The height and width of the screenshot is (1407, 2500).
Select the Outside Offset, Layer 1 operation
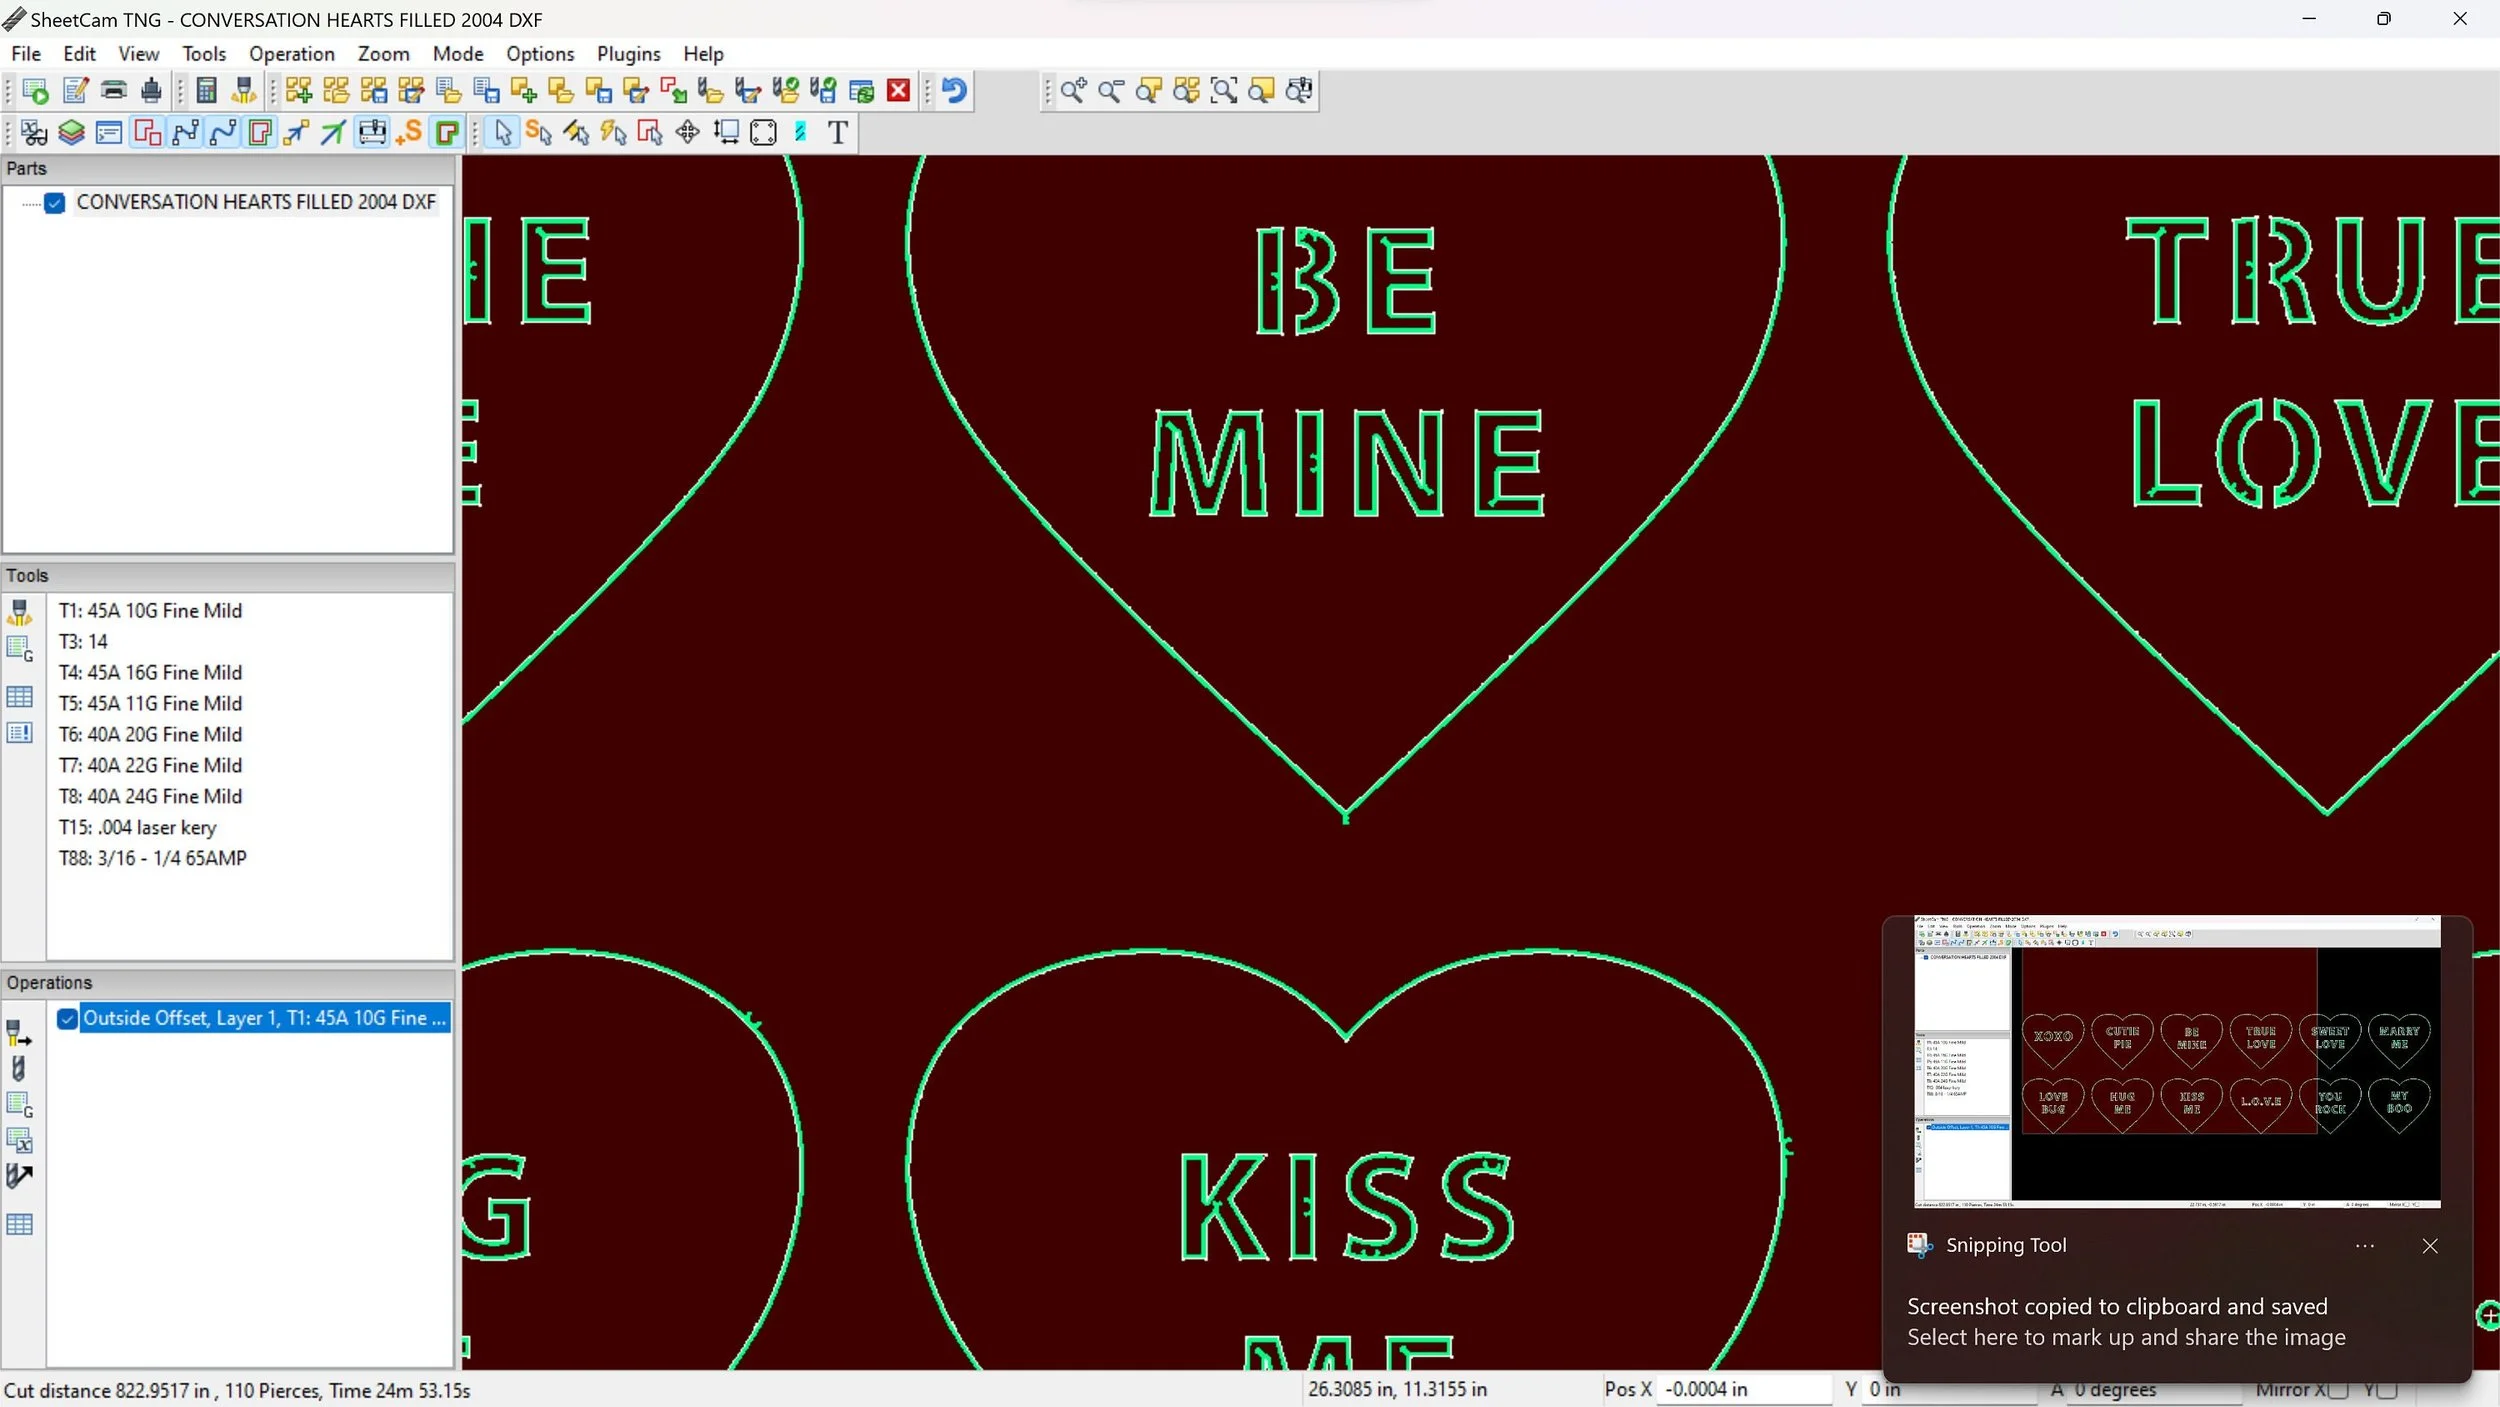coord(264,1018)
